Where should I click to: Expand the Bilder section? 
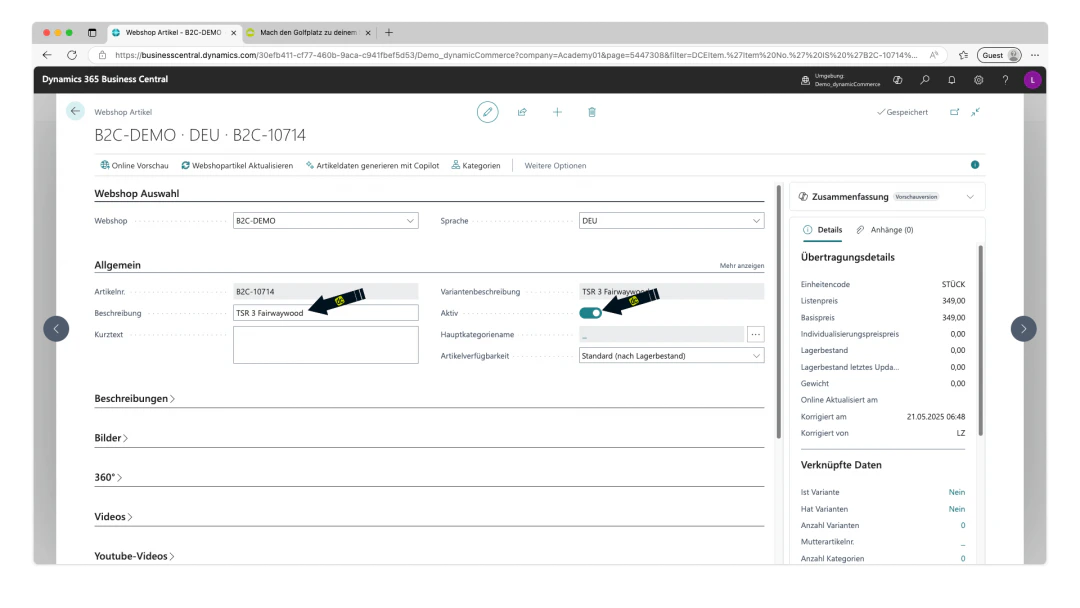click(111, 438)
